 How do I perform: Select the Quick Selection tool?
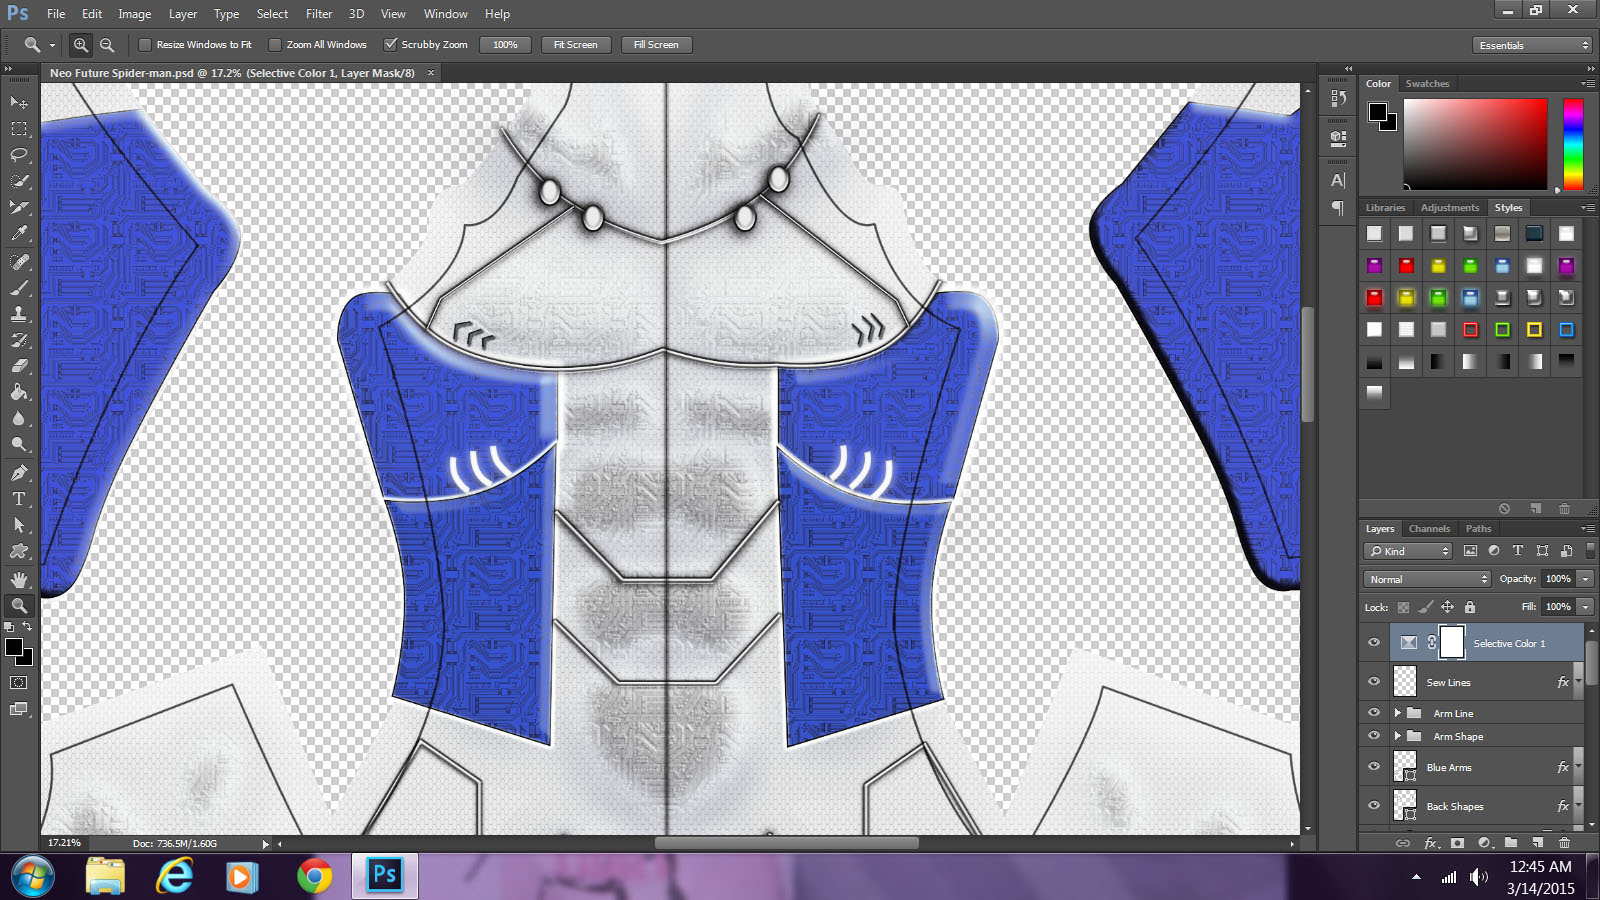19,181
